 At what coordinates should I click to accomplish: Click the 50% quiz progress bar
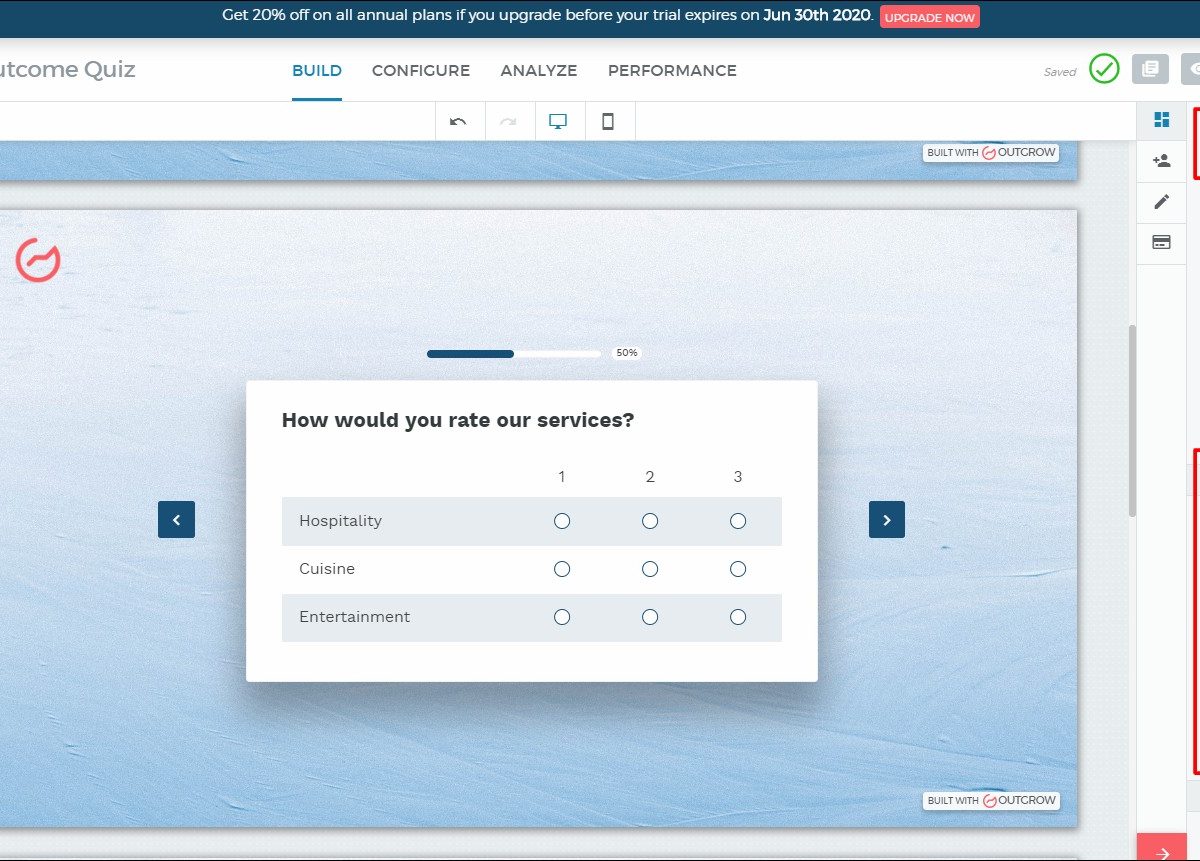tap(514, 354)
